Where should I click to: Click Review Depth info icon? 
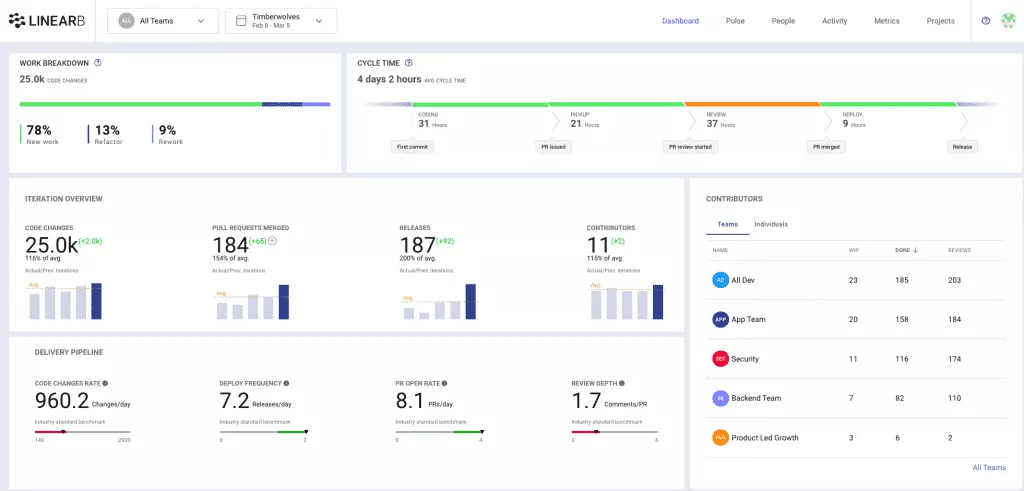click(622, 383)
